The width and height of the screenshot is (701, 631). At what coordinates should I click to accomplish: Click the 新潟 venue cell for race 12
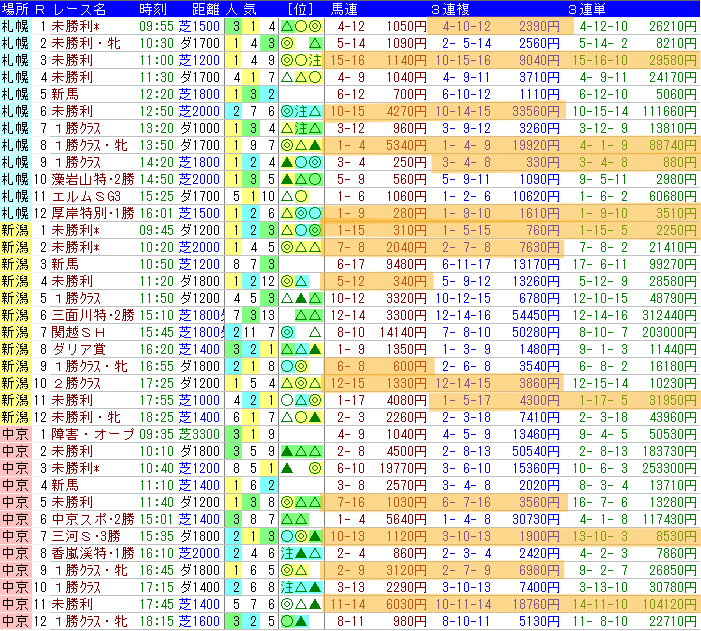(15, 417)
